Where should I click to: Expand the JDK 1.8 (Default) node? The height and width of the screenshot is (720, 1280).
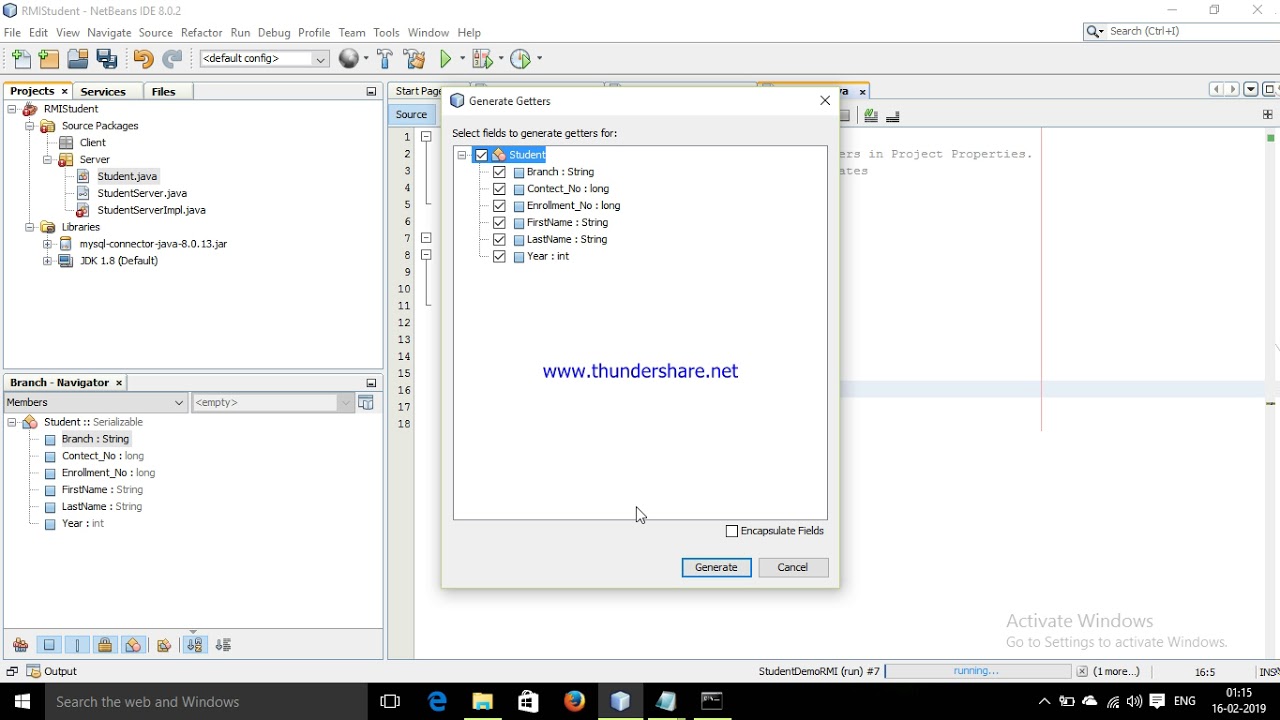pos(47,261)
